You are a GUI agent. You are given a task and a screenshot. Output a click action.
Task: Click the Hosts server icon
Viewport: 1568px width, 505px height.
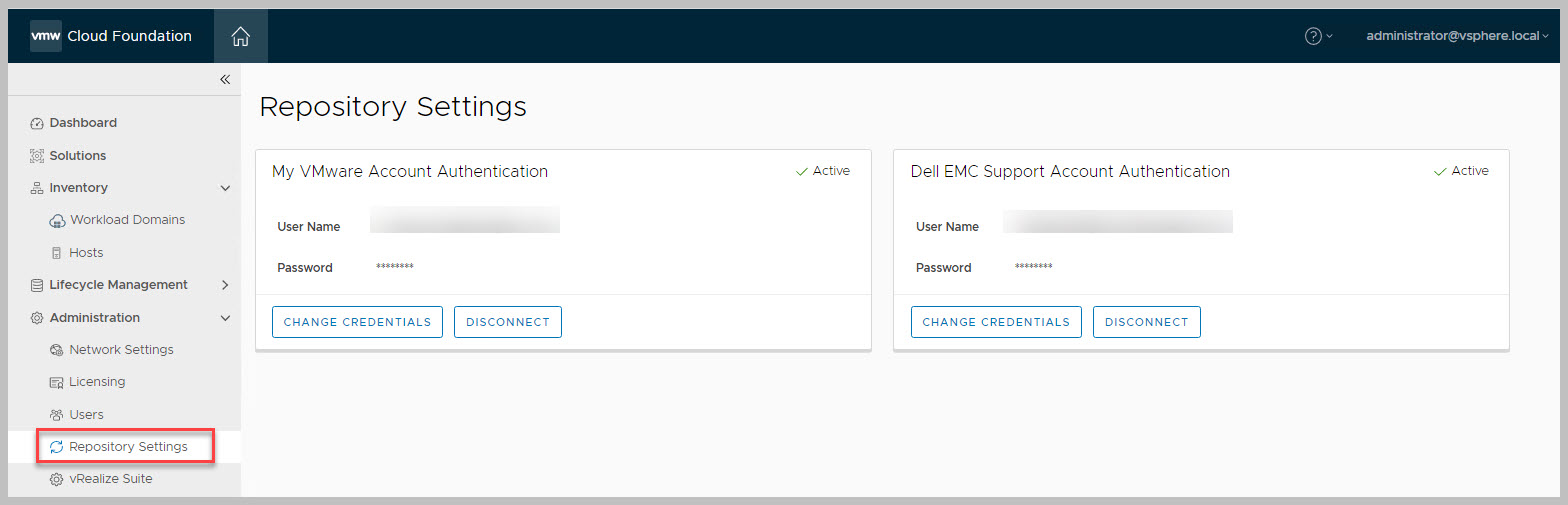tap(57, 253)
